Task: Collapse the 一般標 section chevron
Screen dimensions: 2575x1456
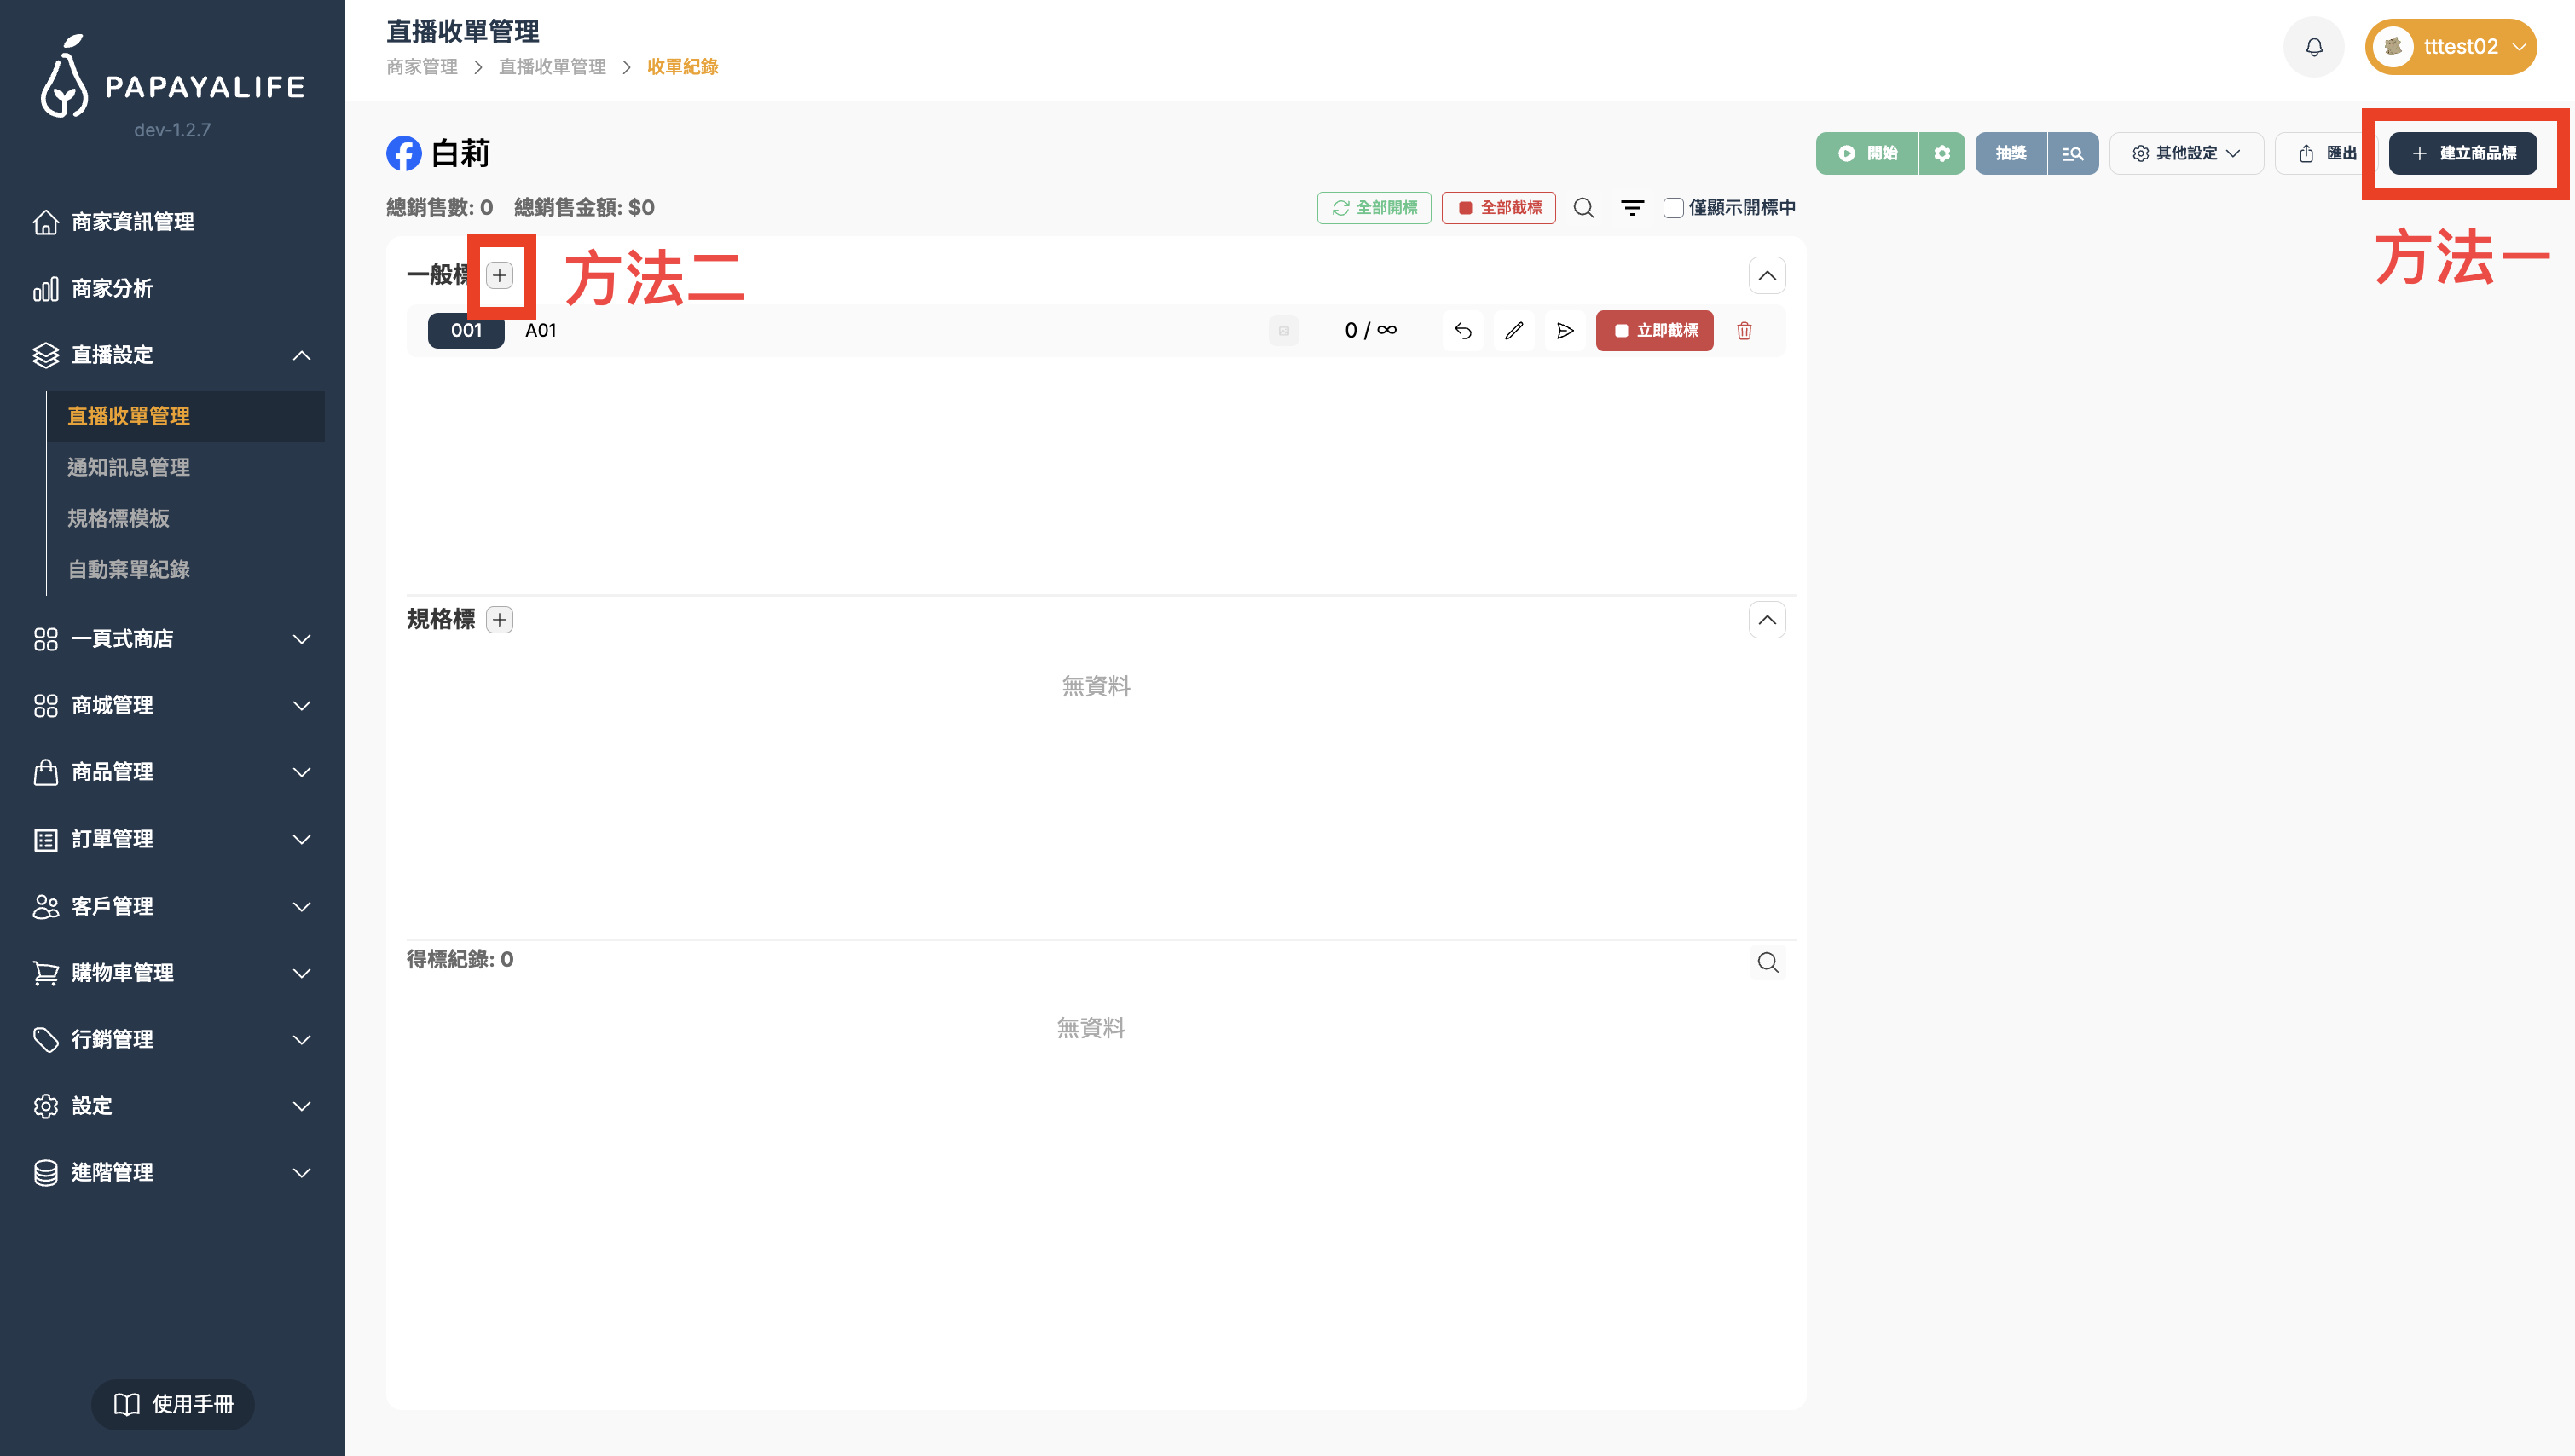Action: (1766, 275)
